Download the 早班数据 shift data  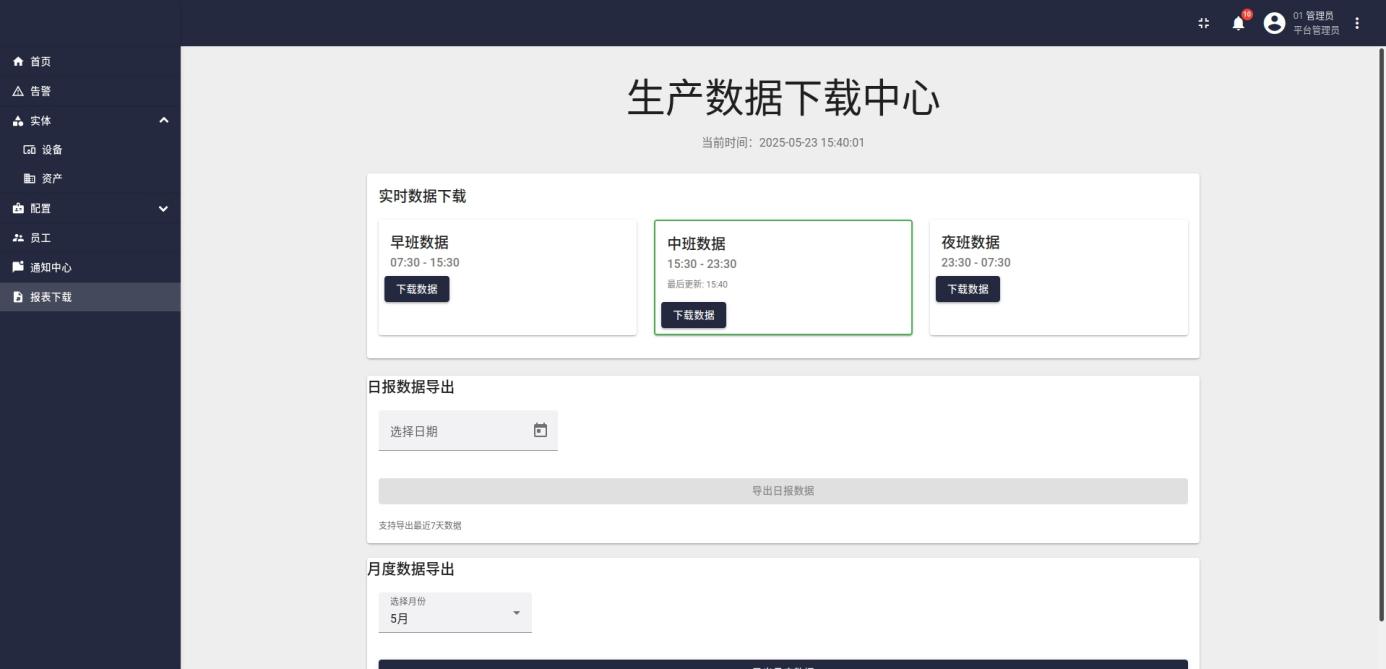417,289
